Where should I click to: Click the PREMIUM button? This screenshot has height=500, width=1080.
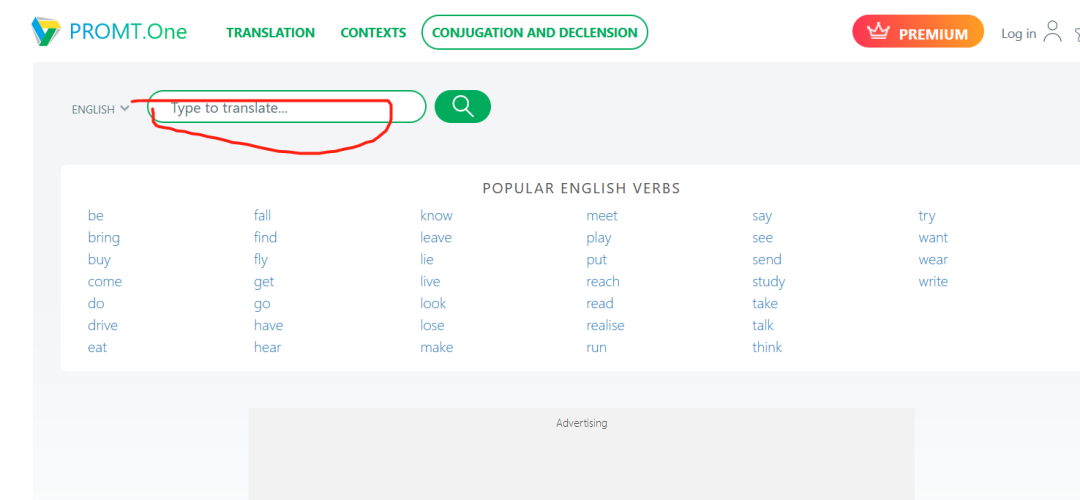click(918, 32)
